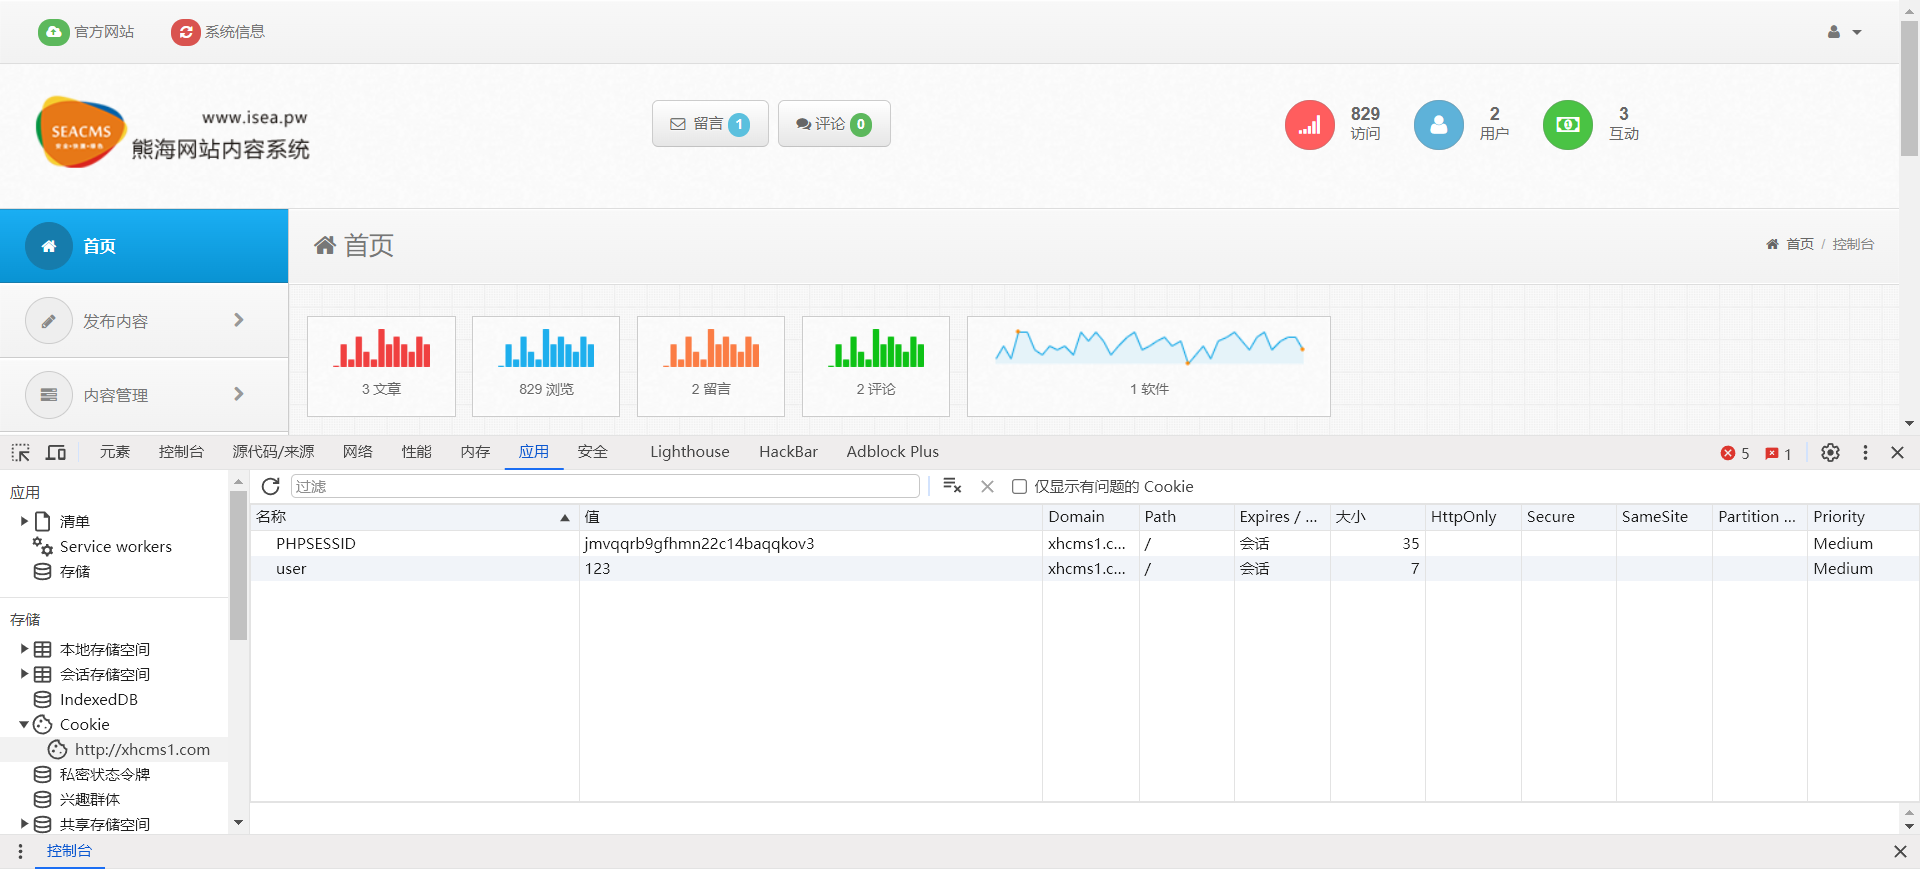Switch to the 网络 DevTools tab

(x=358, y=452)
